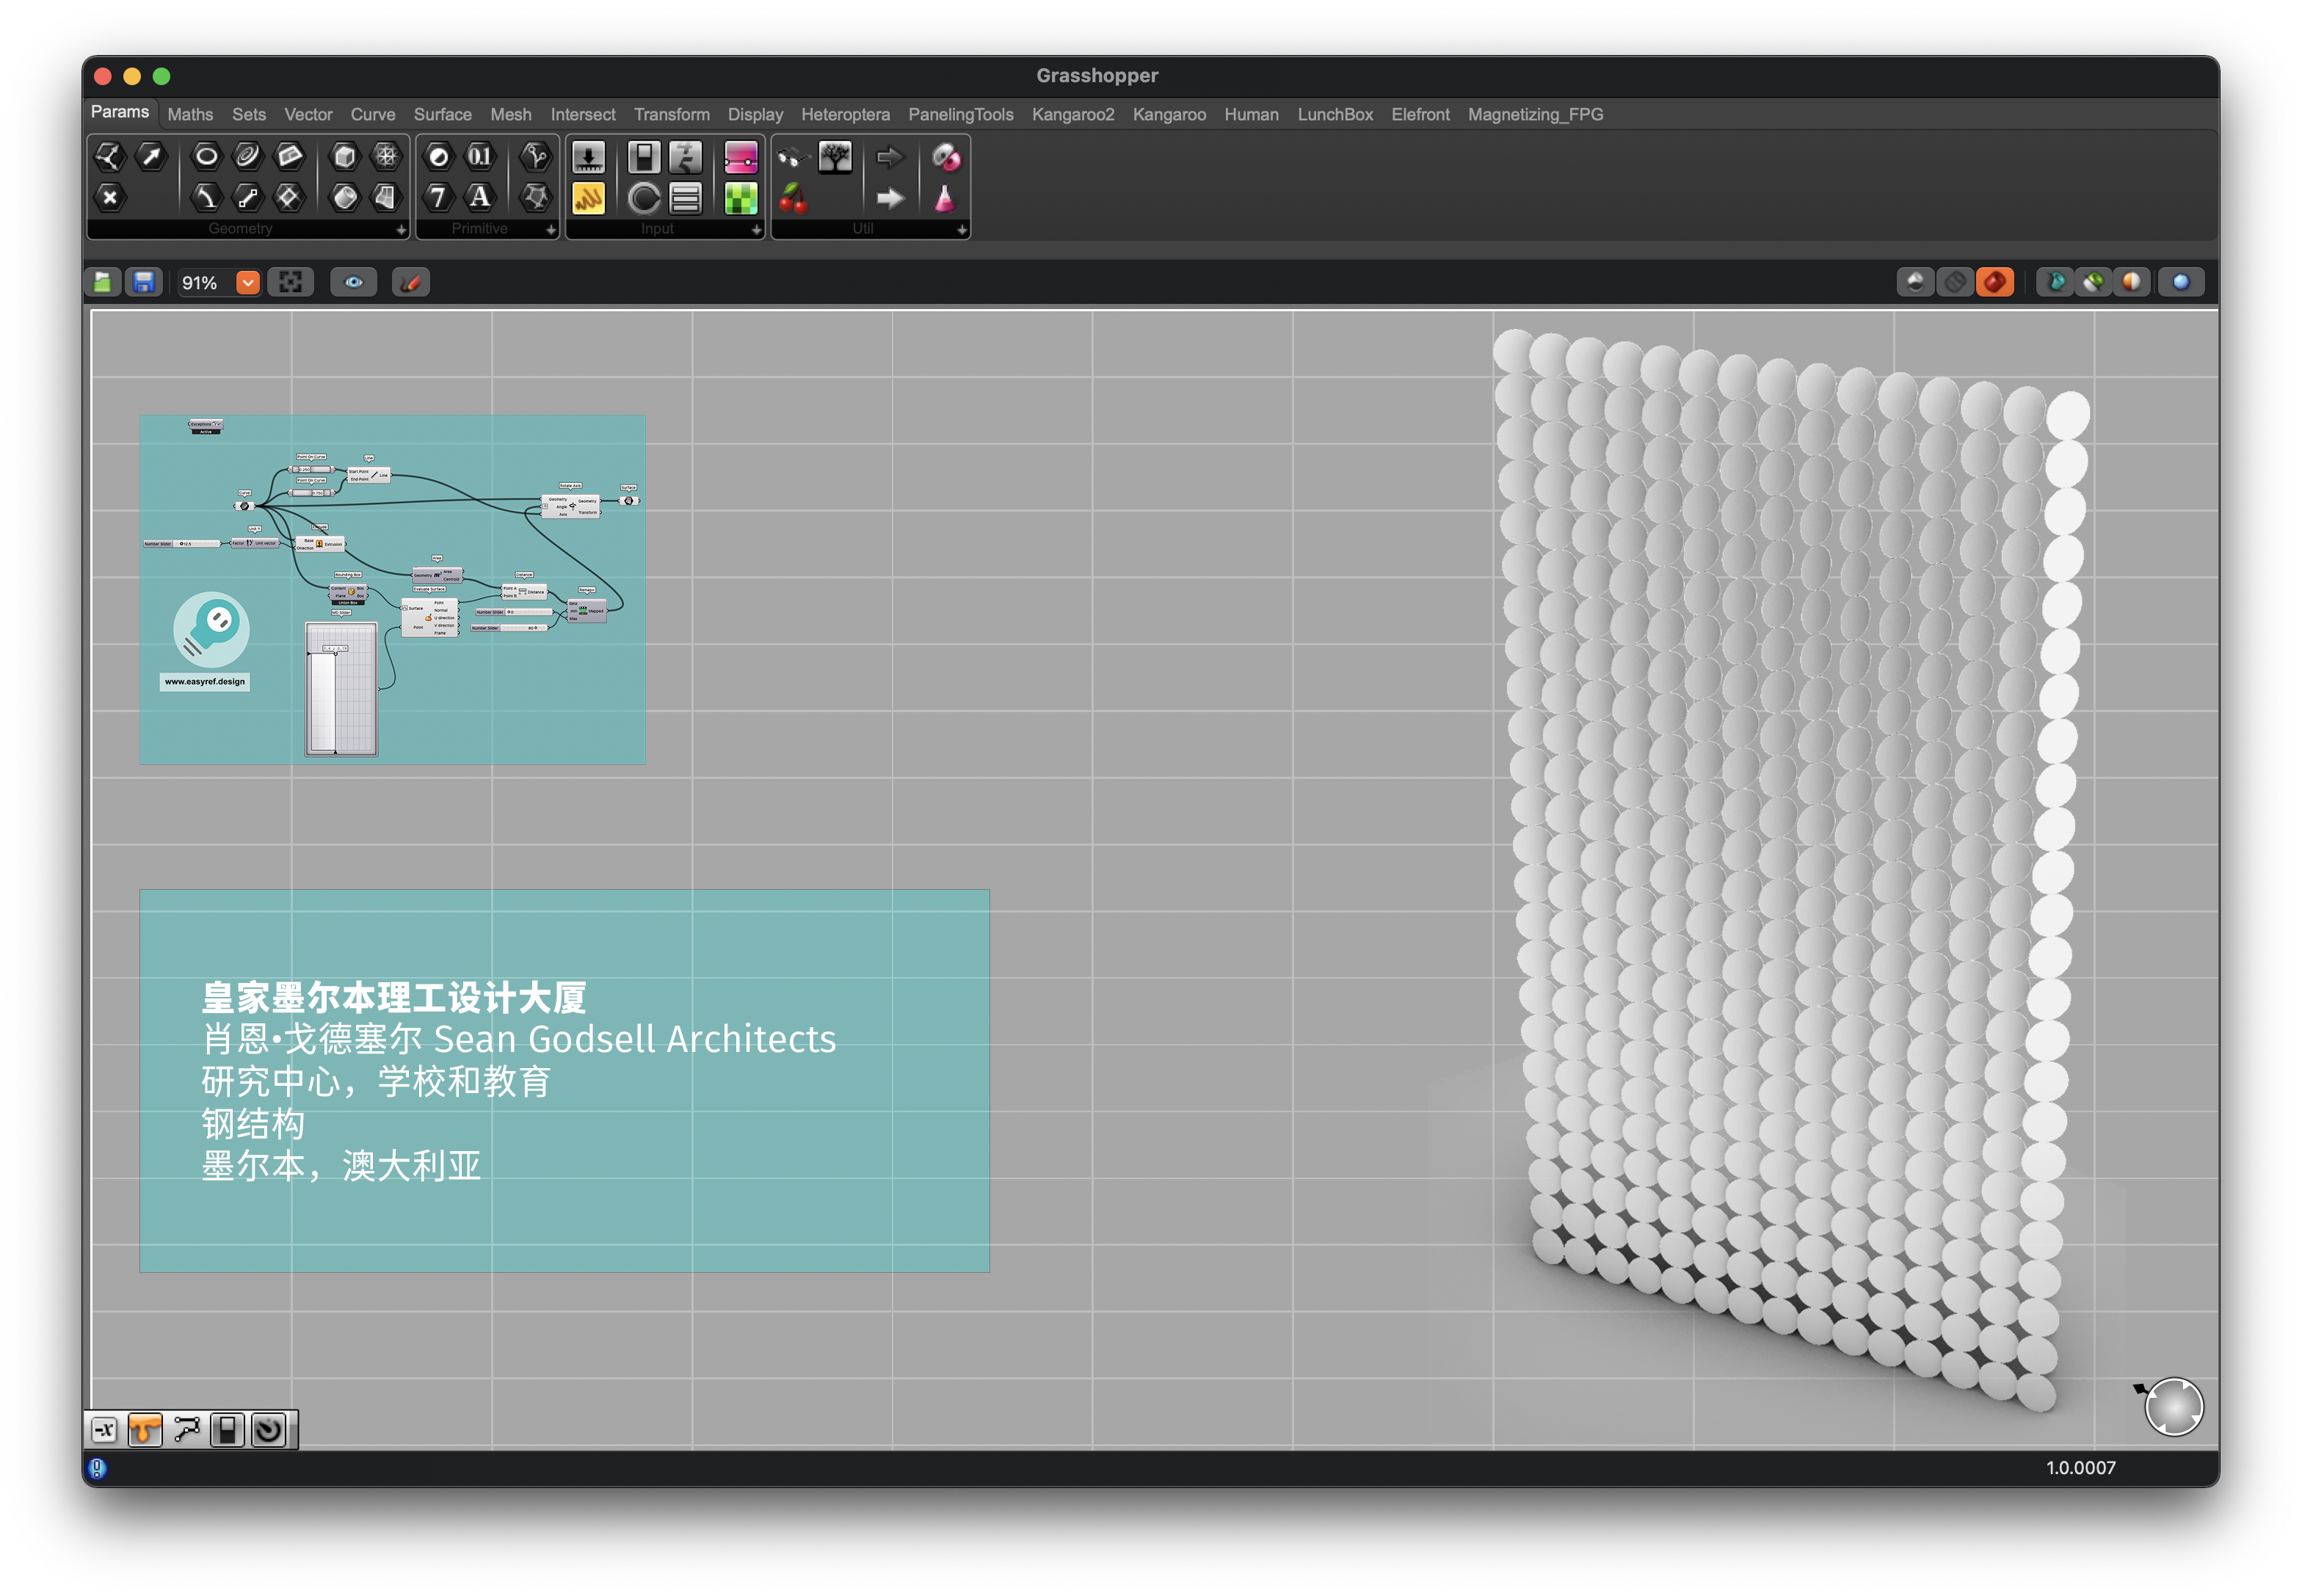Open the Transform tab
2302x1596 pixels.
click(x=671, y=115)
